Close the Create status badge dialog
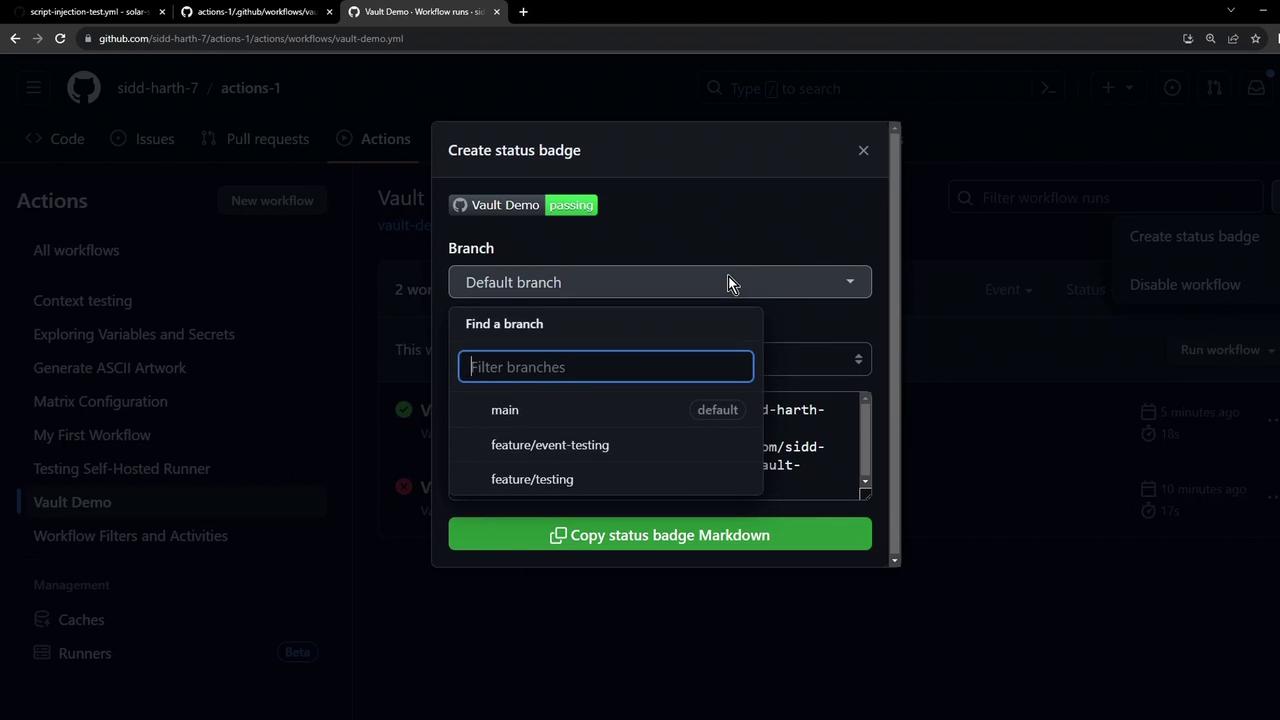1280x720 pixels. point(864,150)
